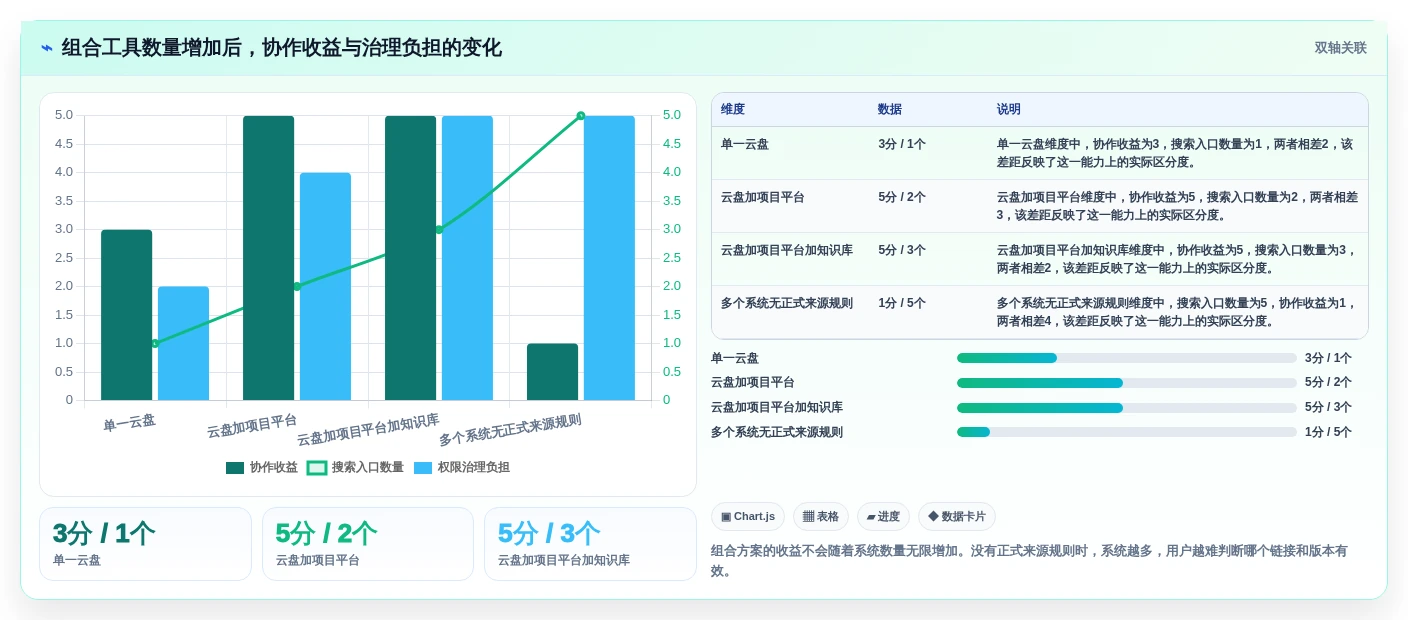
Task: Click the Chart.js tag chip
Action: pyautogui.click(x=748, y=517)
